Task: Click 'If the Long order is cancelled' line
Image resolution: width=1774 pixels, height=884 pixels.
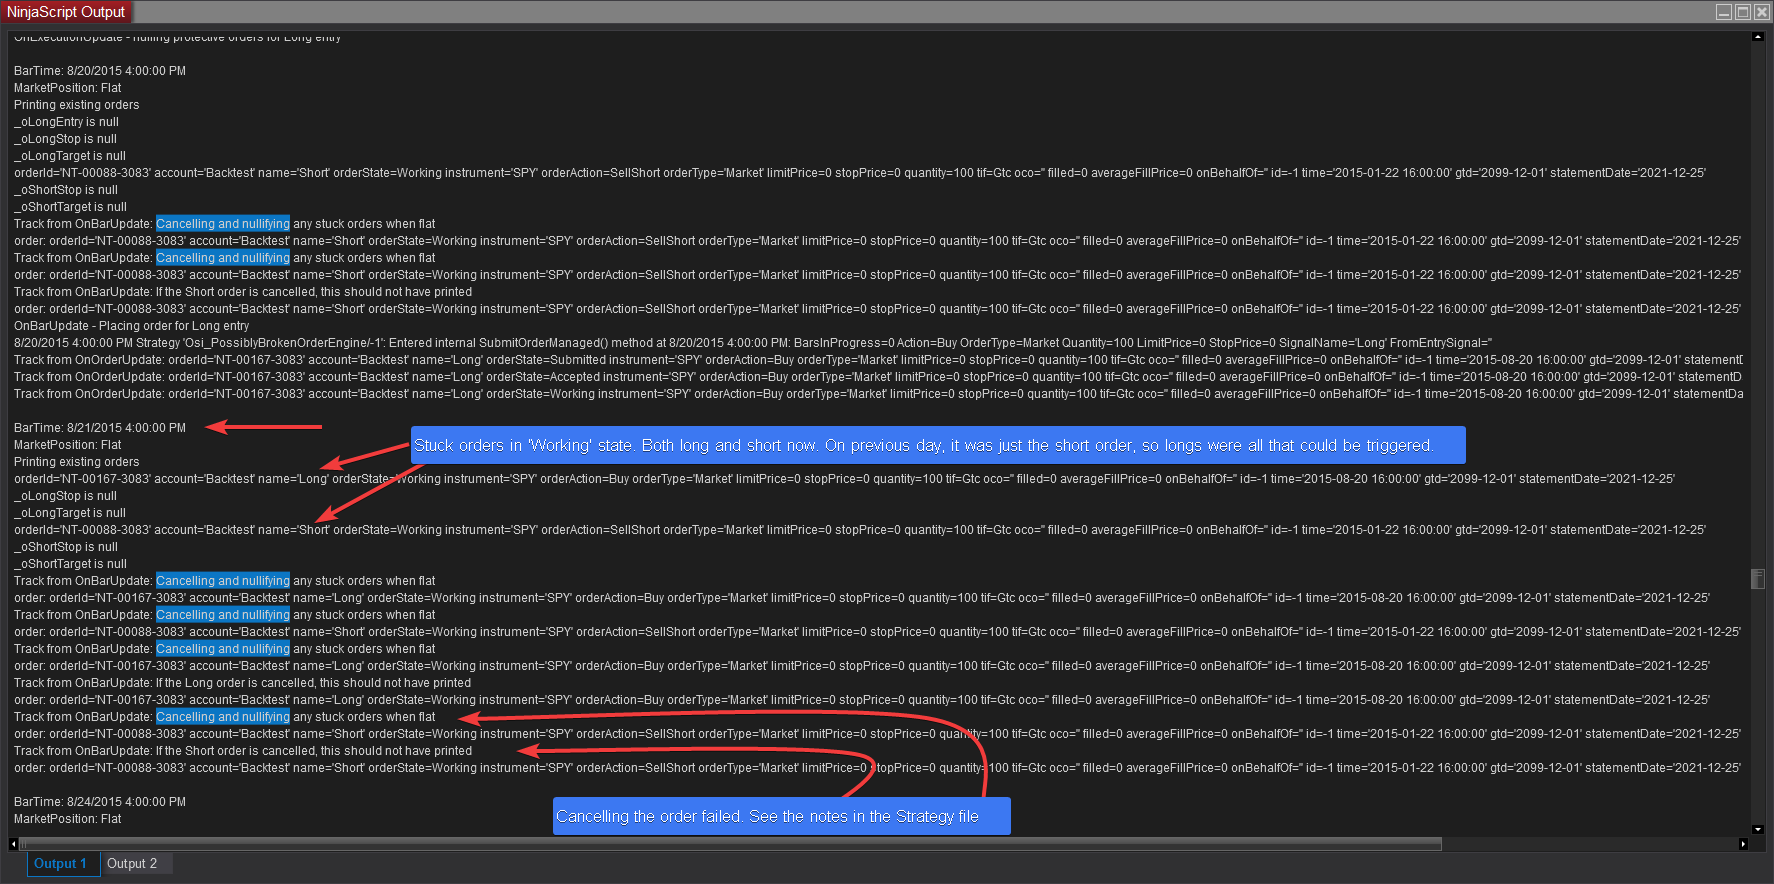Action: [x=242, y=683]
